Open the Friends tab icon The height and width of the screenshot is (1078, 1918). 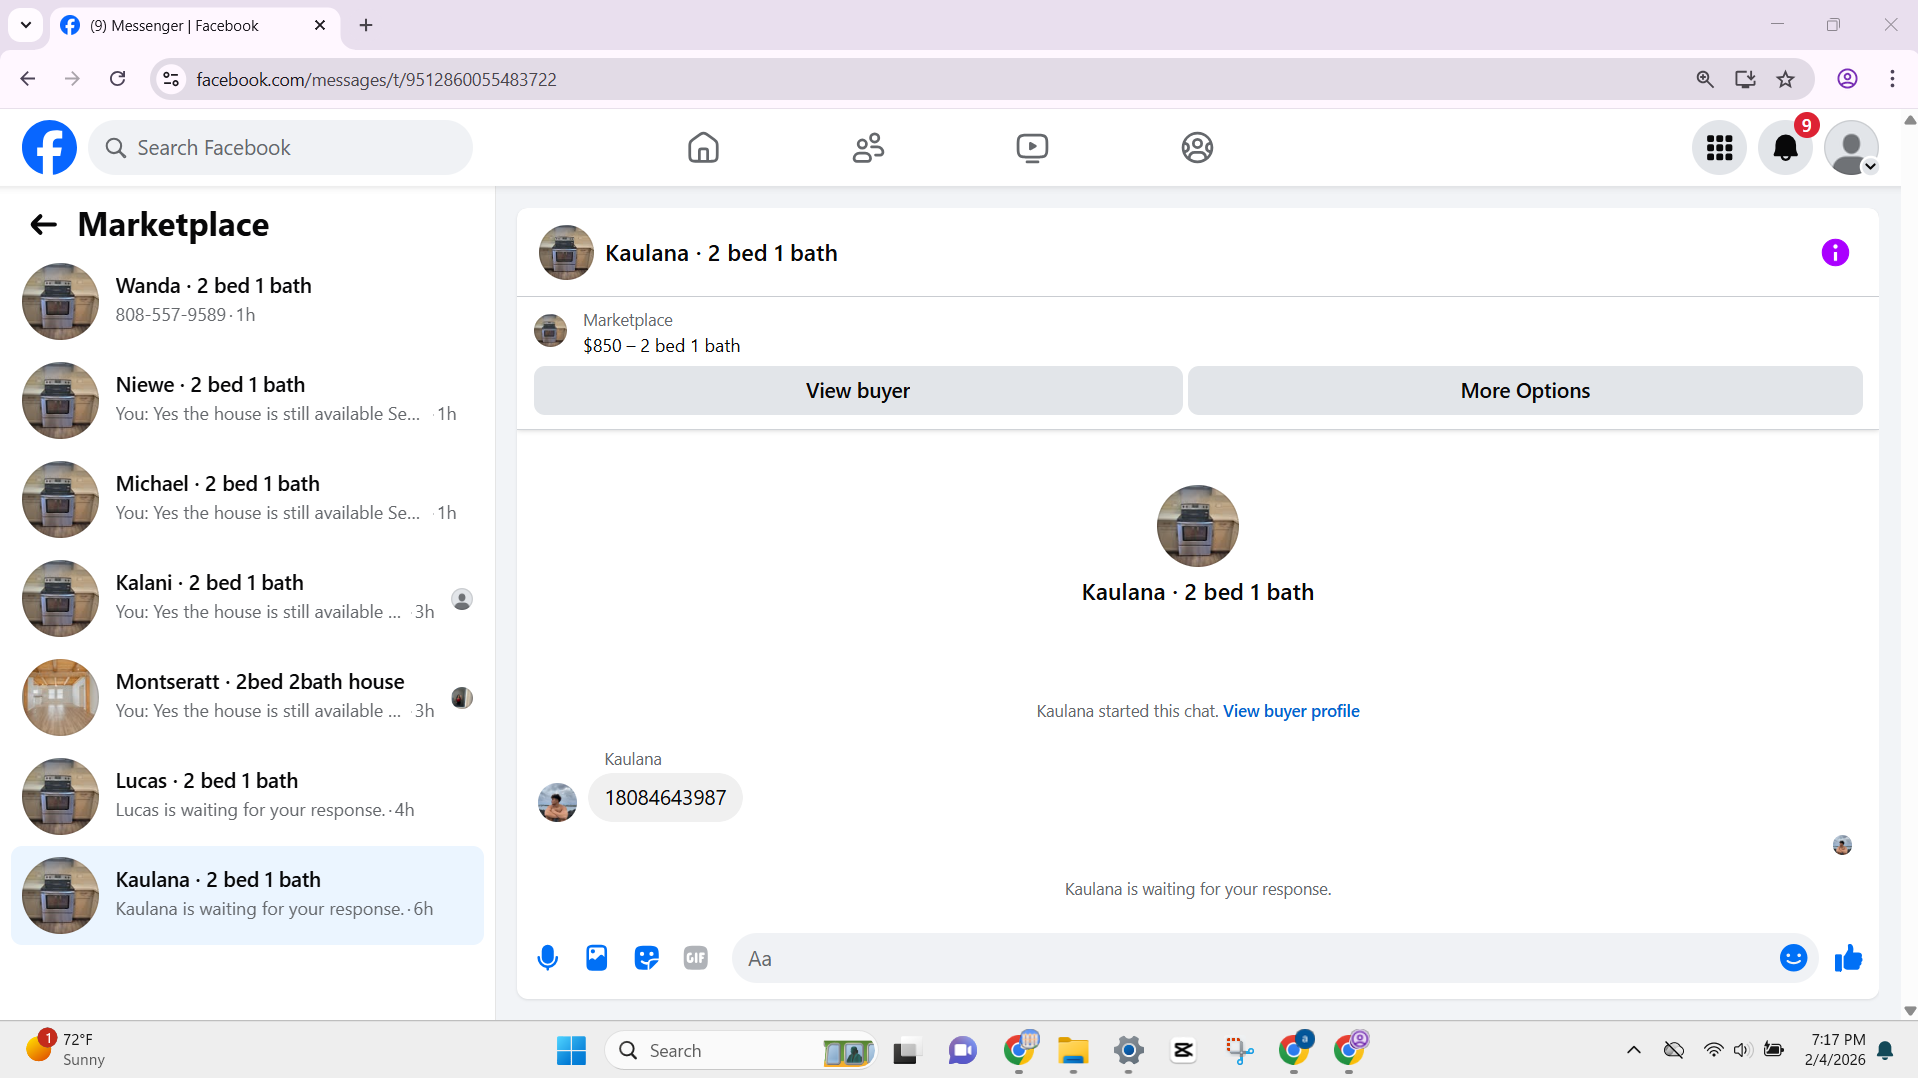click(868, 148)
